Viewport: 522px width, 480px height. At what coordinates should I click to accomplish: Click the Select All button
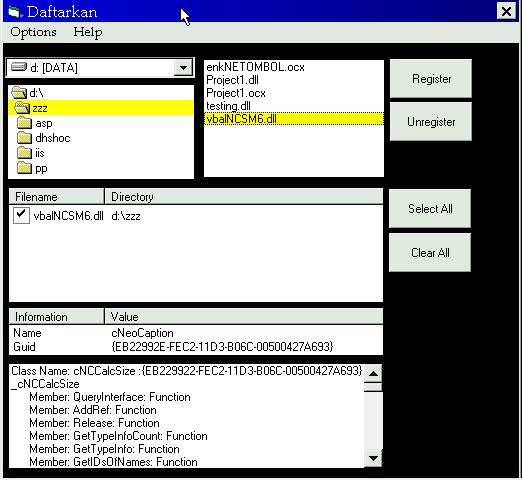pos(430,209)
